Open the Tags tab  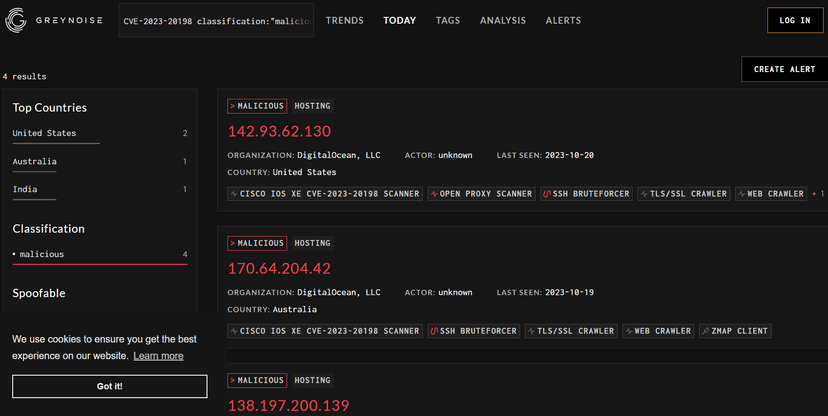point(448,21)
